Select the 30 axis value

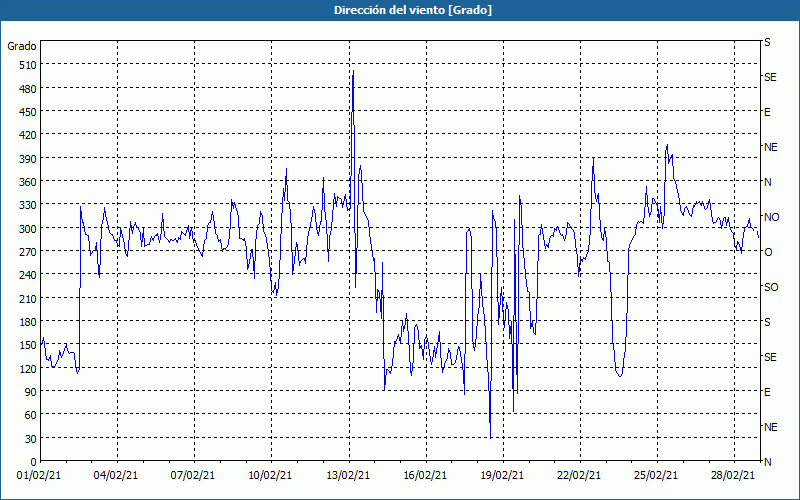31,439
